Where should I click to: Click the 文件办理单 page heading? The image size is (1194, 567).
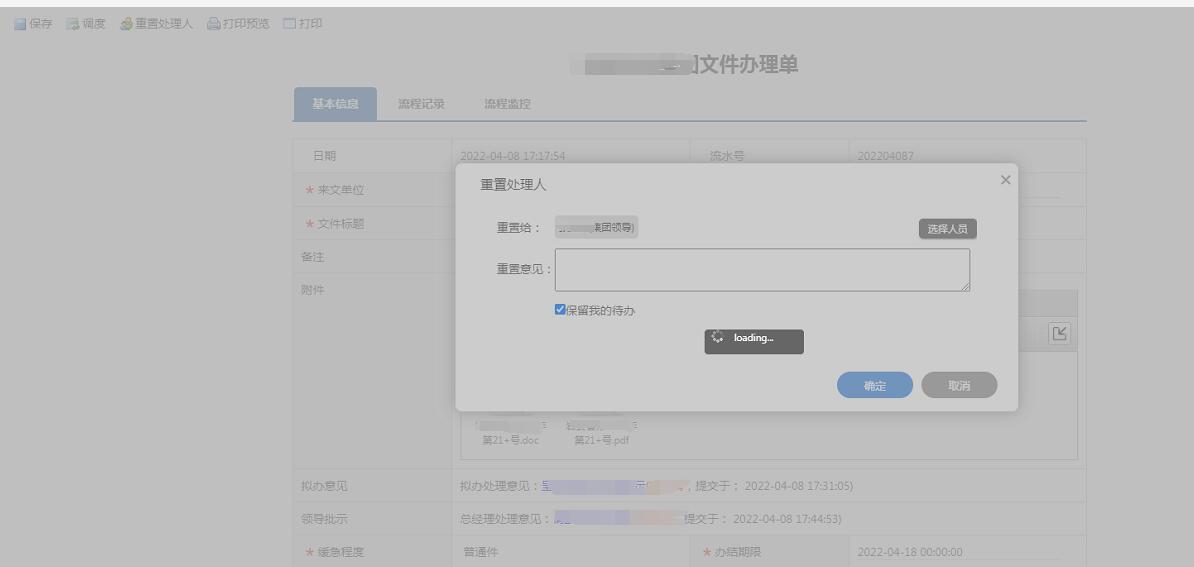click(748, 65)
